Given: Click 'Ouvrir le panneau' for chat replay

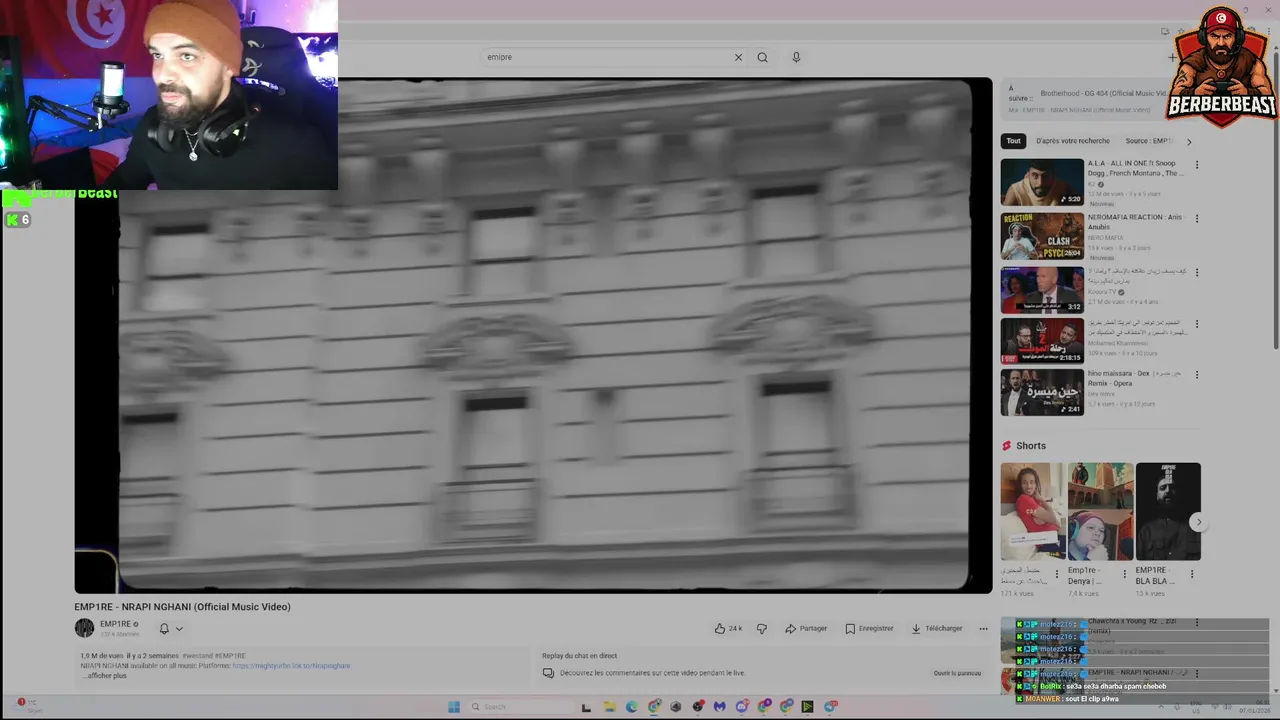Looking at the screenshot, I should click(957, 673).
